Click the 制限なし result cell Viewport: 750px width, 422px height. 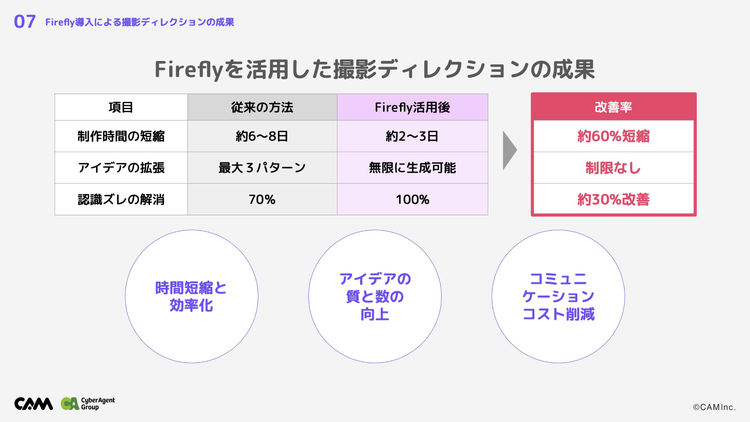tap(612, 167)
